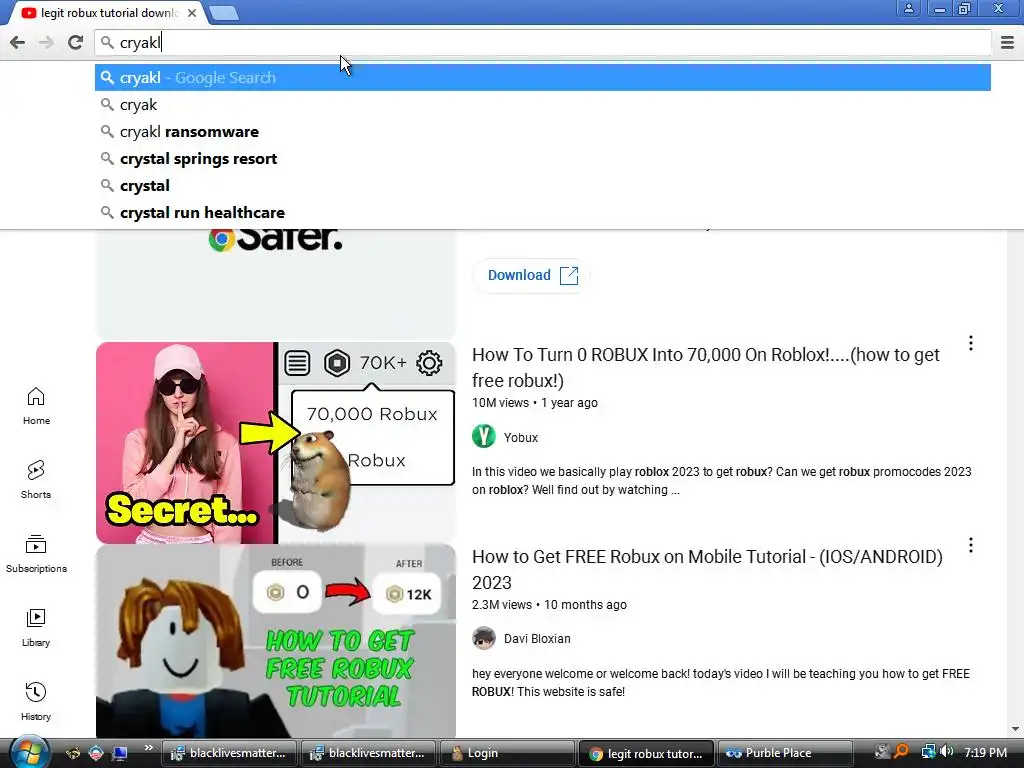The height and width of the screenshot is (768, 1024).
Task: Pick the 'crystal' suggestion
Action: pyautogui.click(x=543, y=185)
